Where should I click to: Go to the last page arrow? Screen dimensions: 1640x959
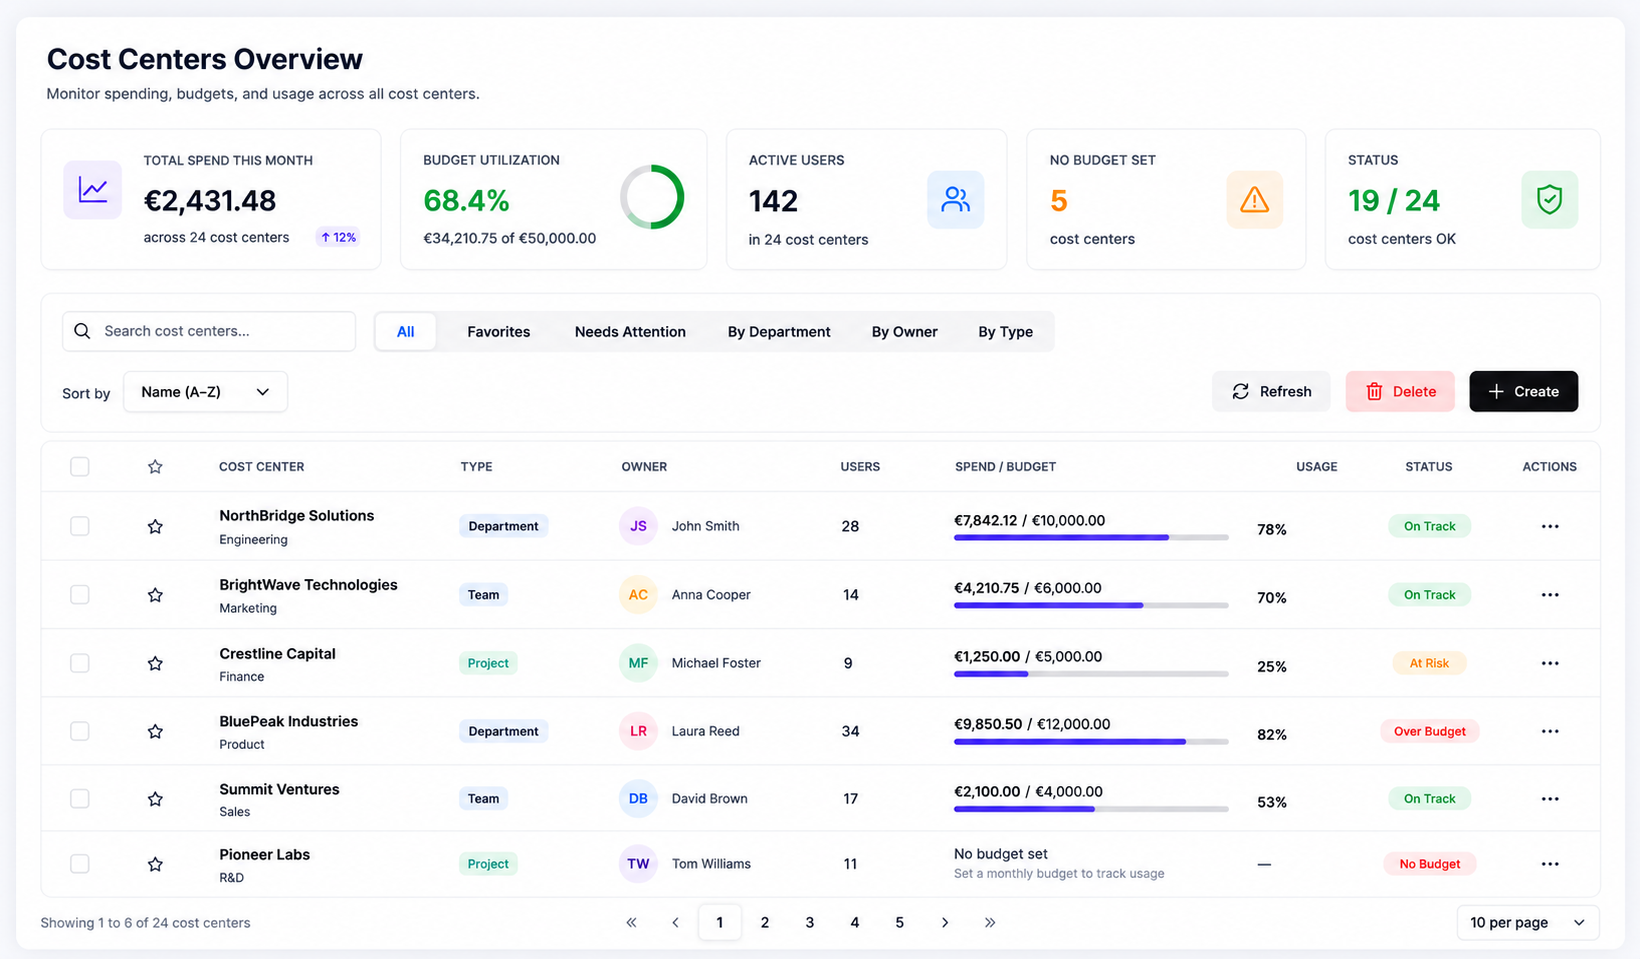click(990, 922)
